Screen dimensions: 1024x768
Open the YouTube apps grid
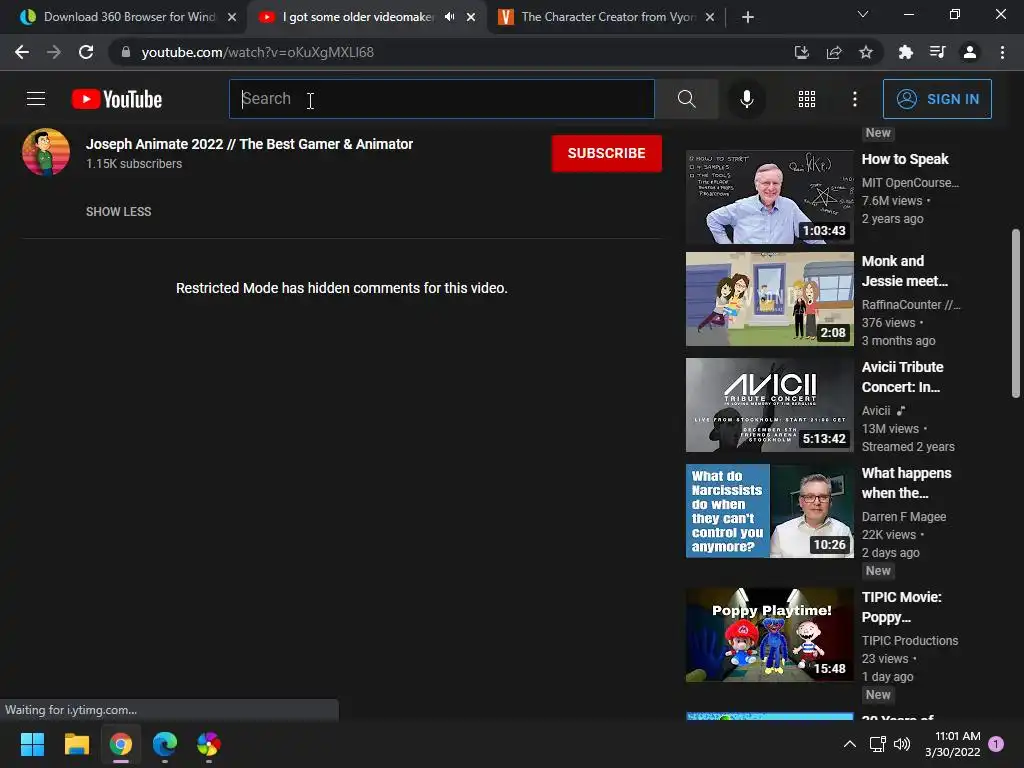click(807, 99)
